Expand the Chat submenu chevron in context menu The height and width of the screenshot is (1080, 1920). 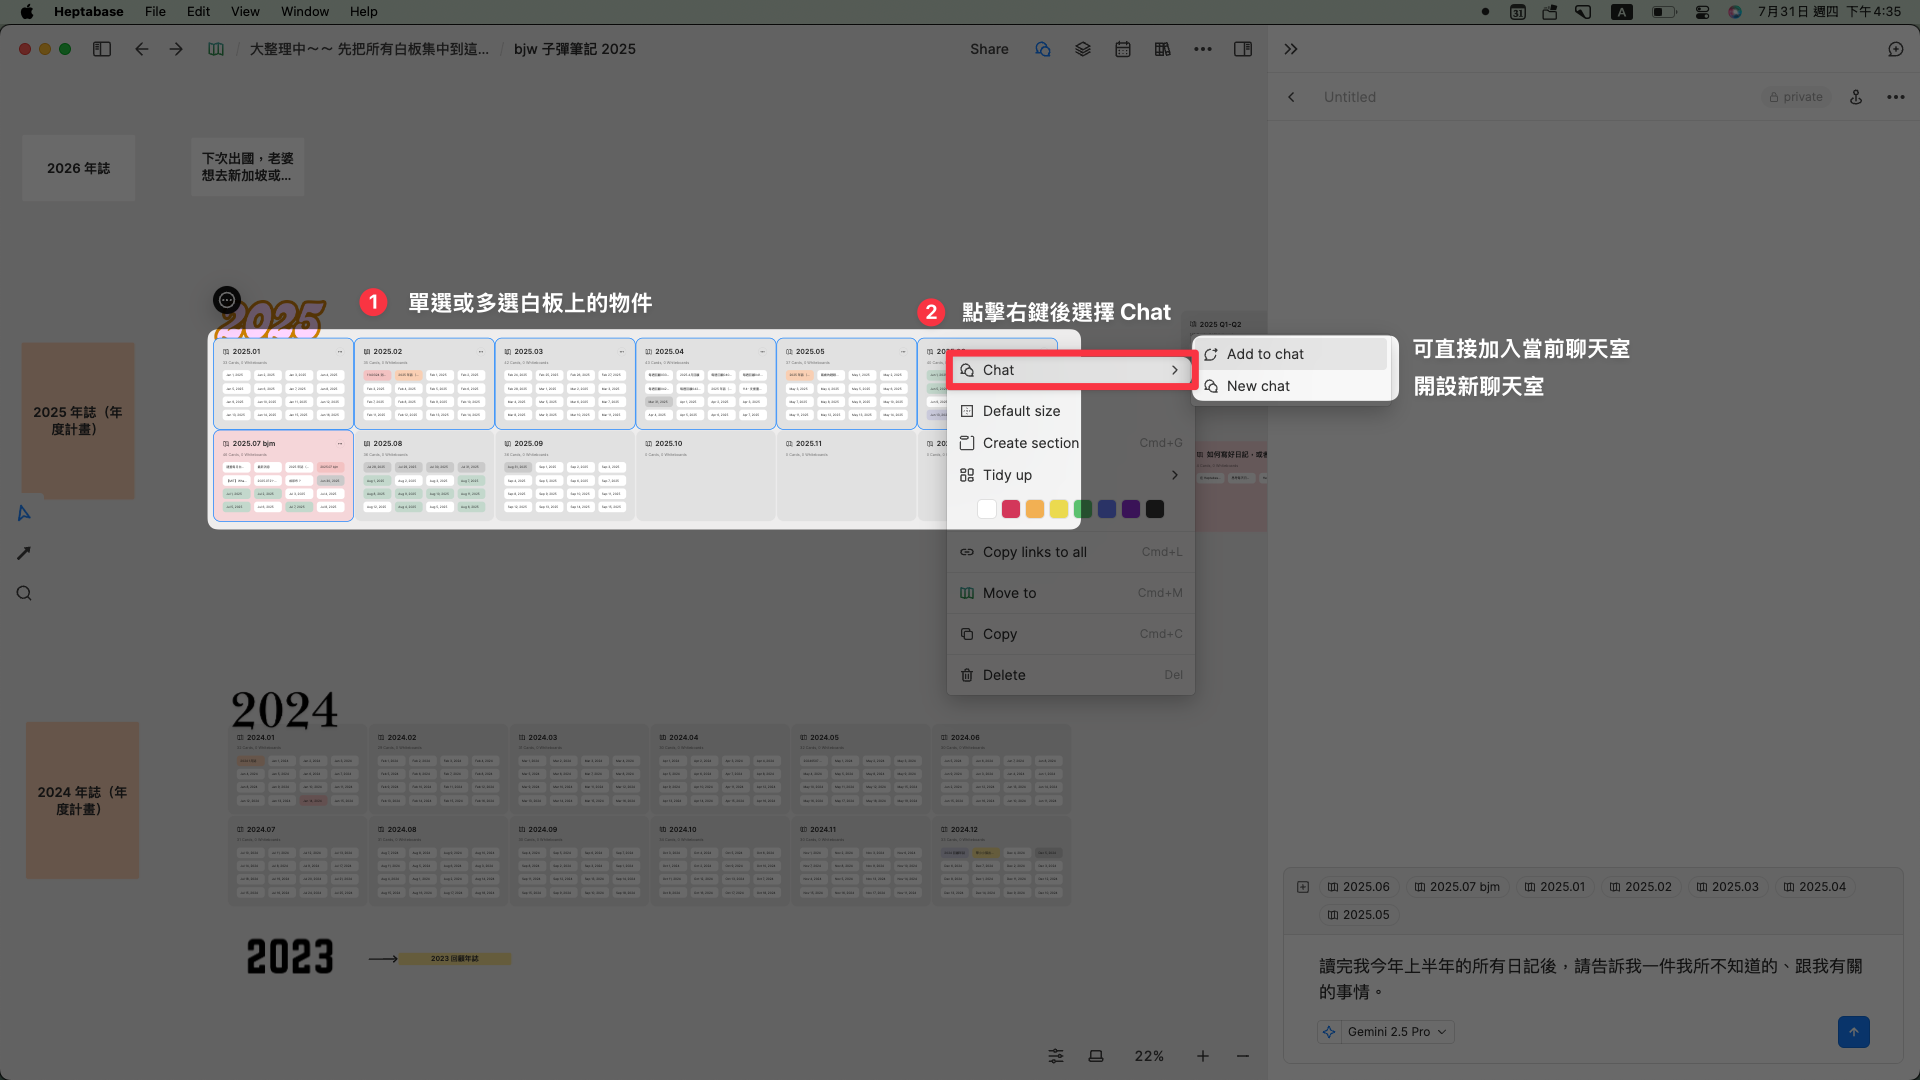pos(1175,370)
